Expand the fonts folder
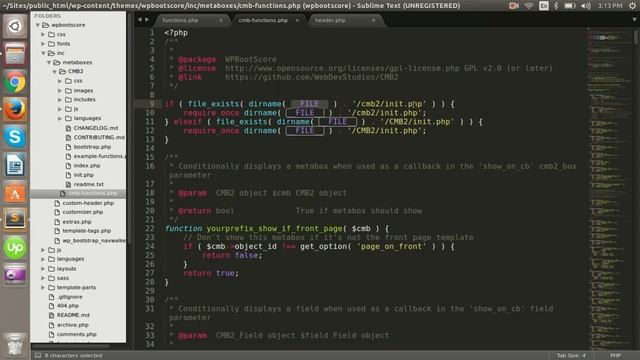 (x=43, y=44)
